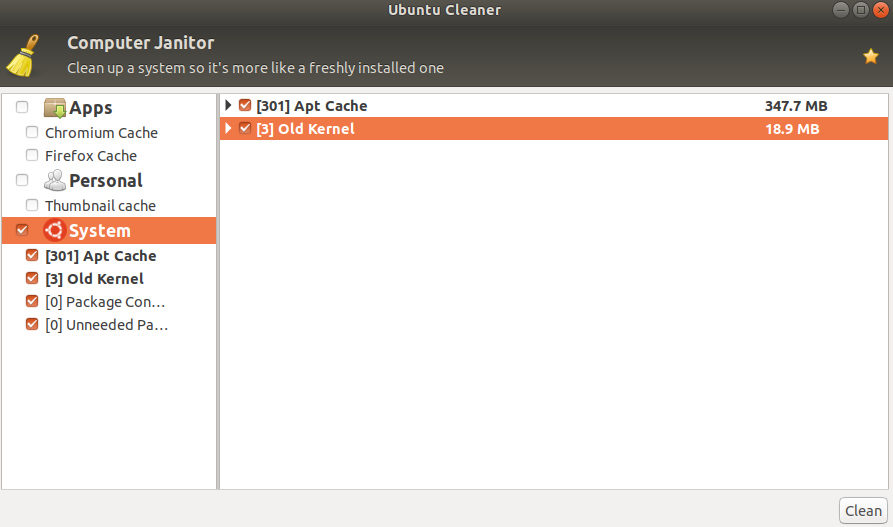The width and height of the screenshot is (893, 527).
Task: Uncheck Apt Cache checkbox in results list
Action: coord(245,105)
